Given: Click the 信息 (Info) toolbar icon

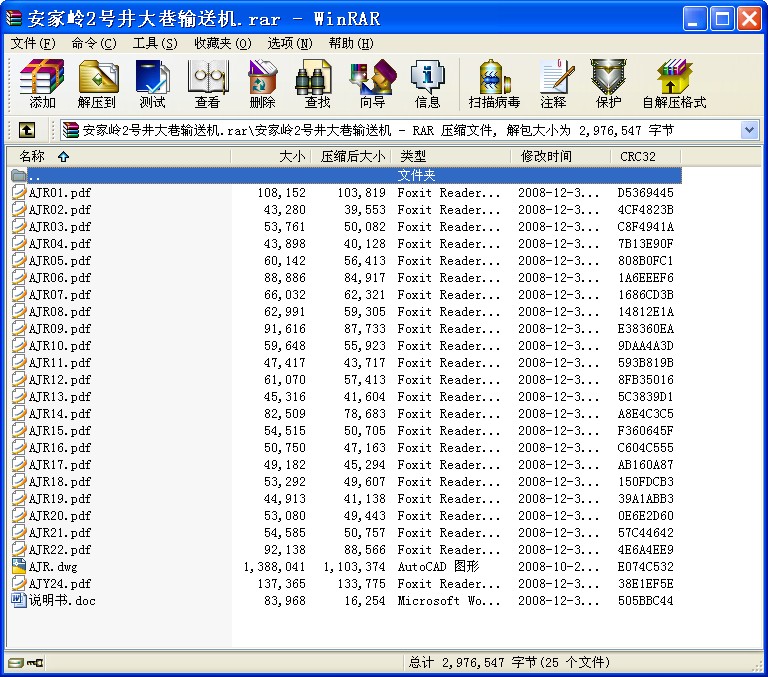Looking at the screenshot, I should [428, 76].
